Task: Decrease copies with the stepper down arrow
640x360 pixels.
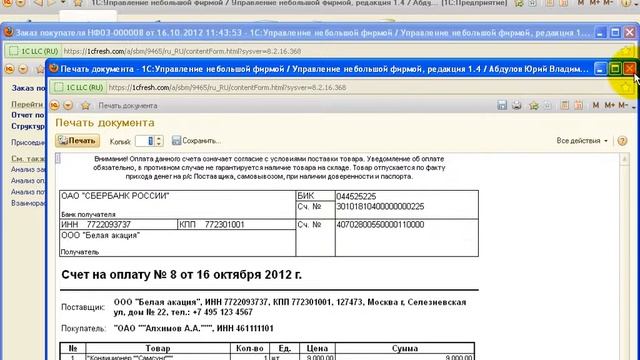Action: point(159,144)
